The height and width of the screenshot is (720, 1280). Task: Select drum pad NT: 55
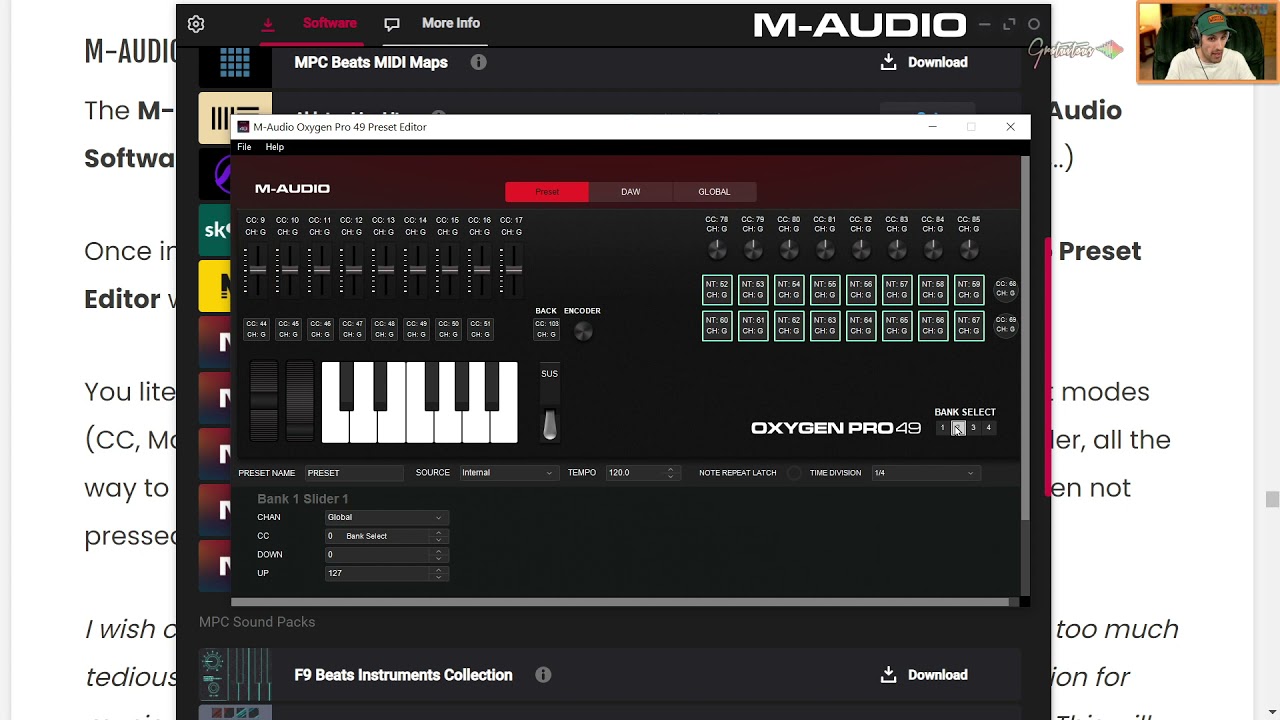pos(825,290)
